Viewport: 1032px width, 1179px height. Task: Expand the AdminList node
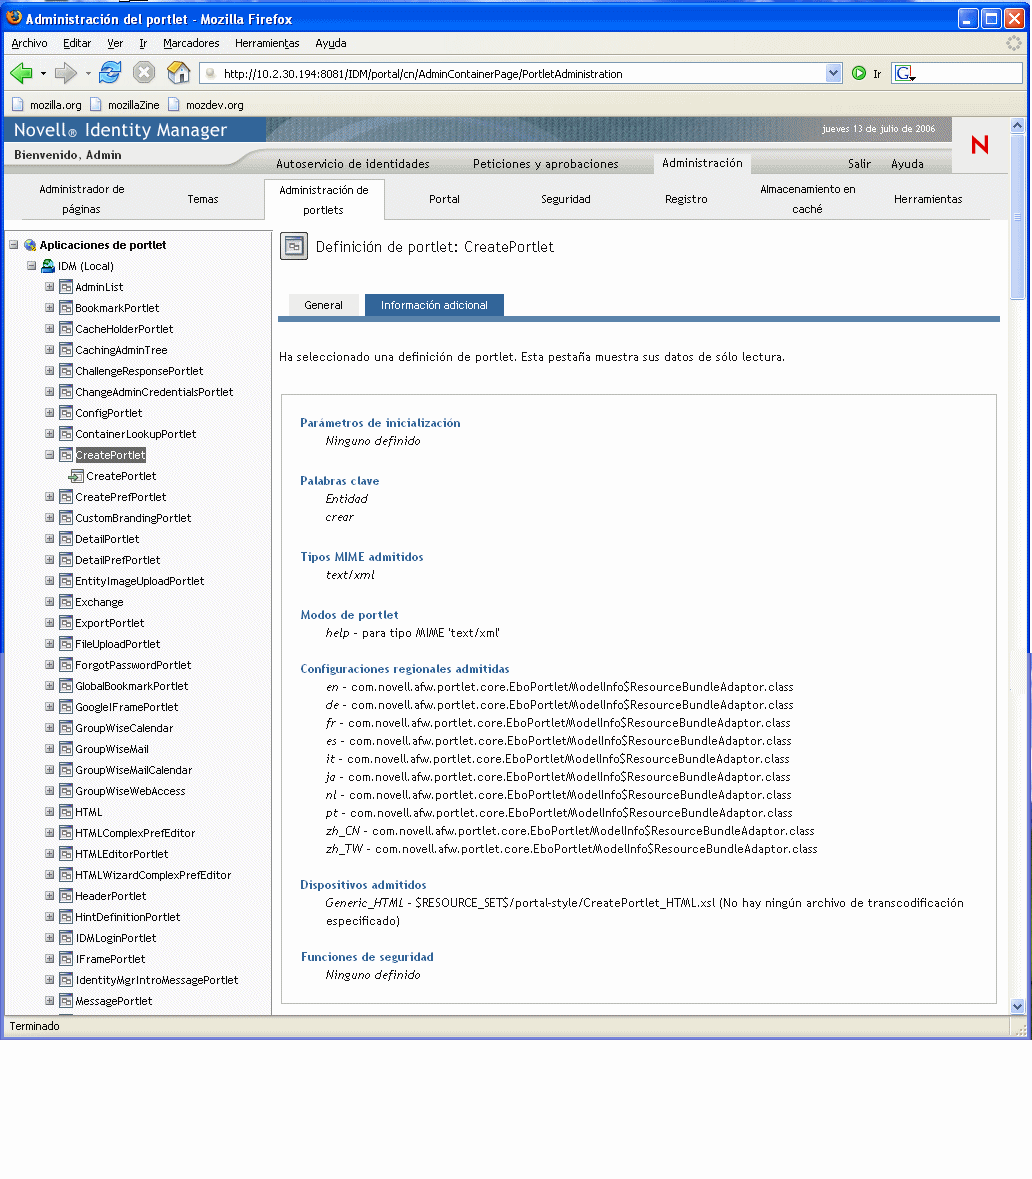pyautogui.click(x=50, y=287)
